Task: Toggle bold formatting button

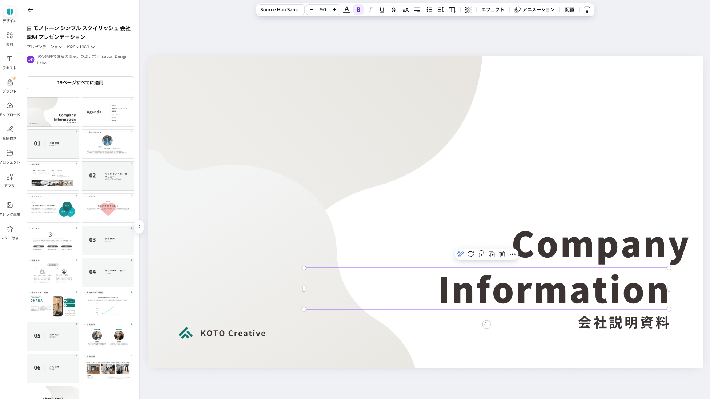Action: pos(358,10)
